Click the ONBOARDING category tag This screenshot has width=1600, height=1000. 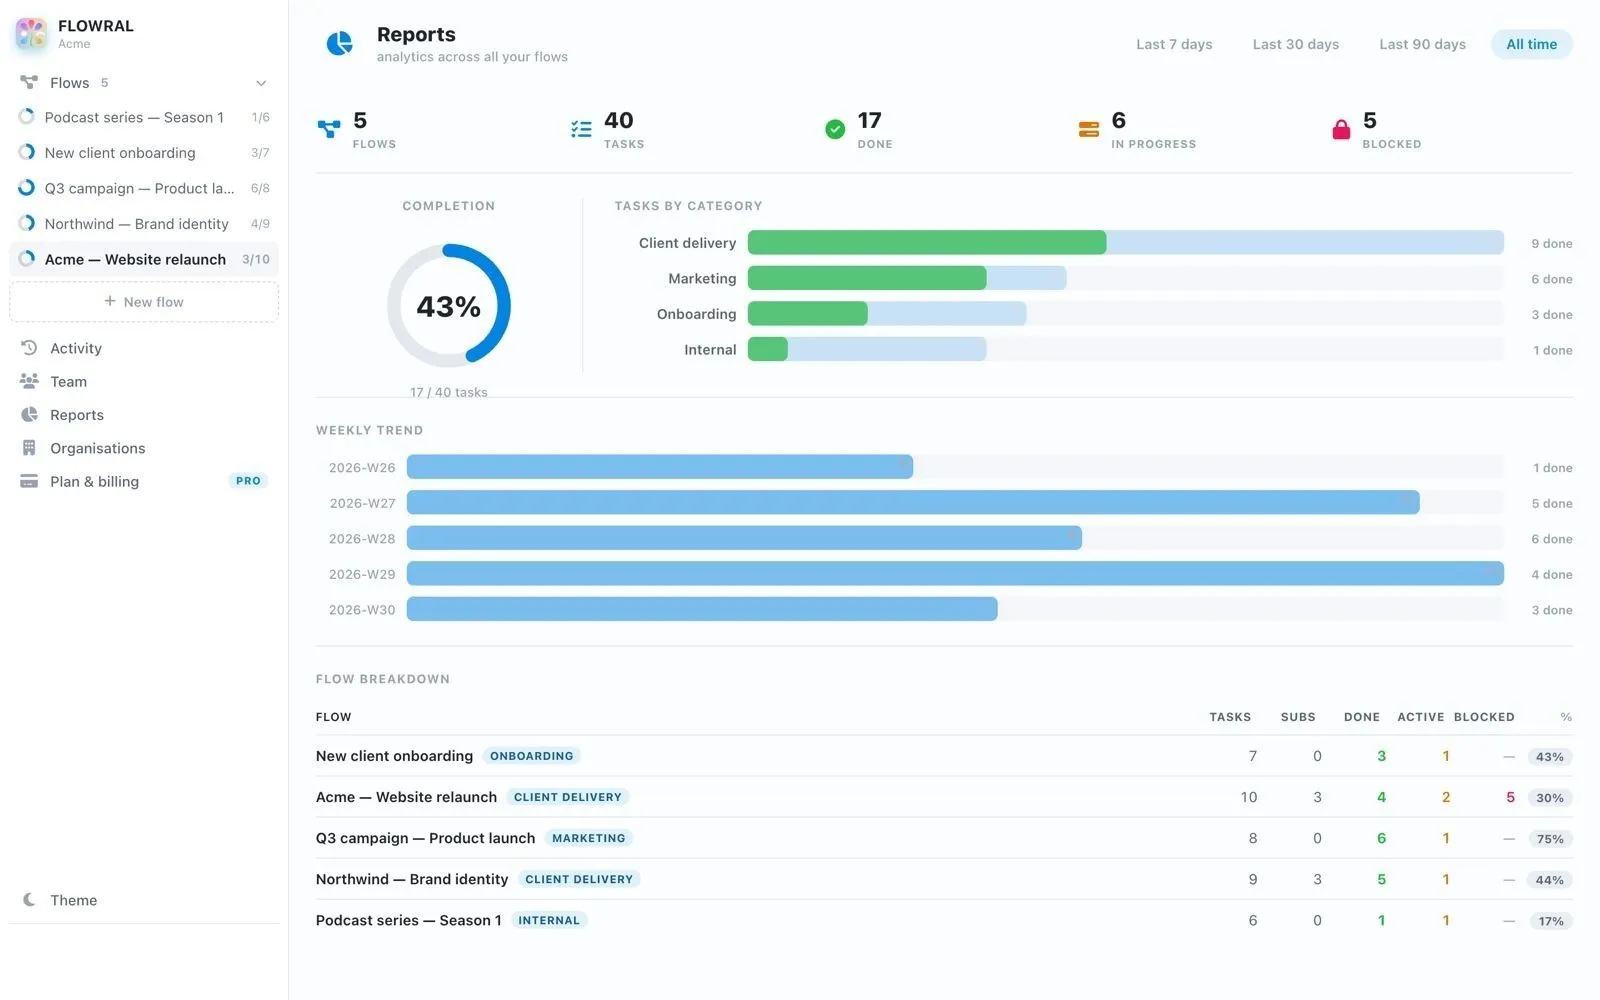coord(531,756)
